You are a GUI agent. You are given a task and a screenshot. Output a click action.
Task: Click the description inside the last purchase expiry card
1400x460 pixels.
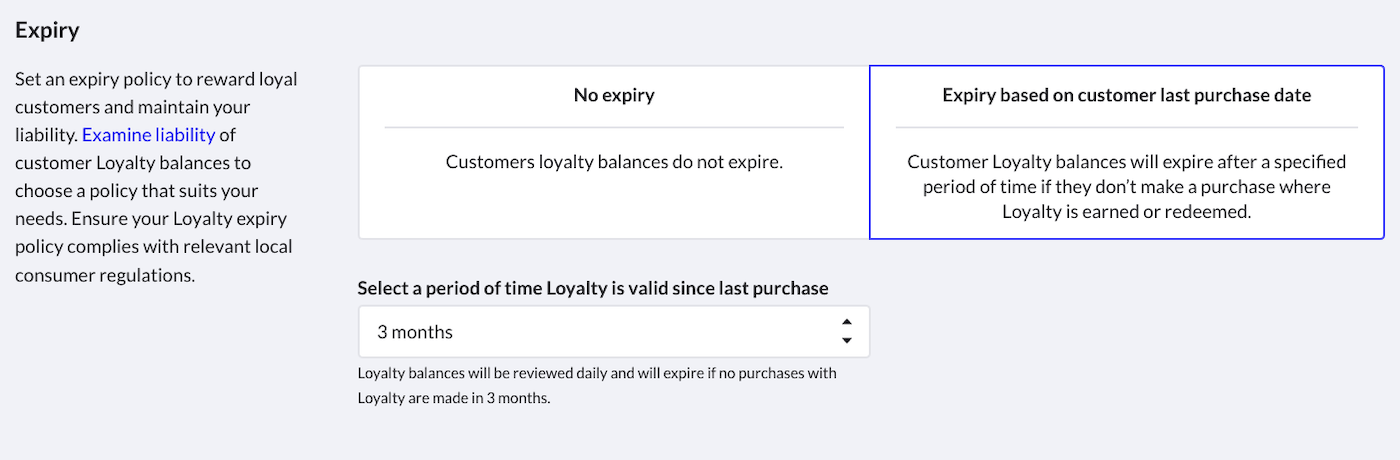tap(1126, 186)
